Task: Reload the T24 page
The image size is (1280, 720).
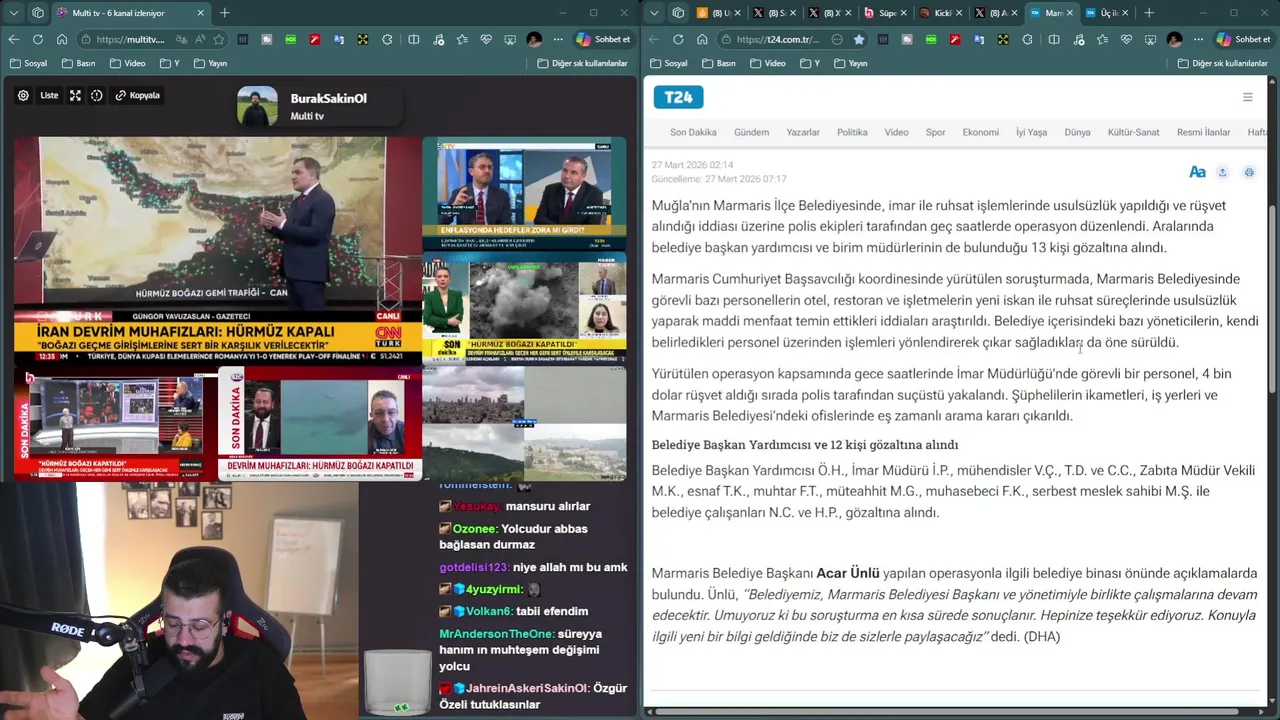Action: [x=678, y=39]
